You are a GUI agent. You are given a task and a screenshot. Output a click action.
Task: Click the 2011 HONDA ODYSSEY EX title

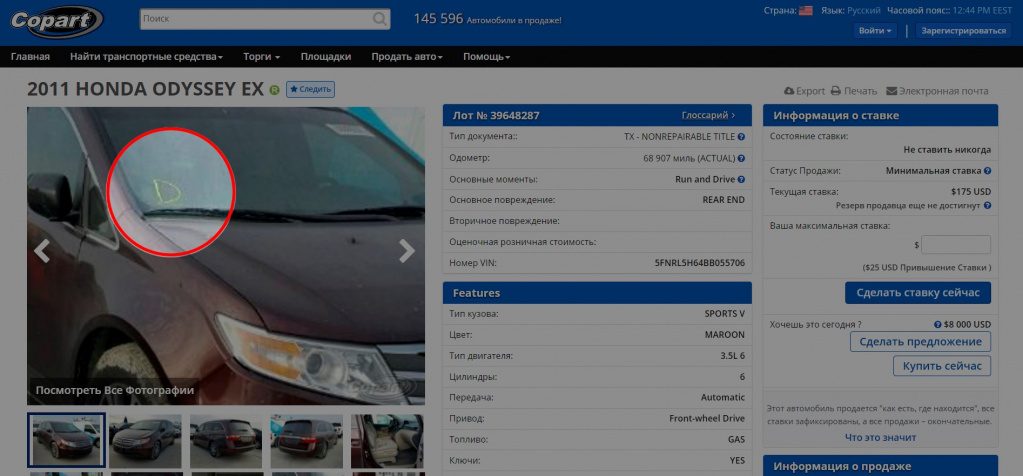pos(145,89)
